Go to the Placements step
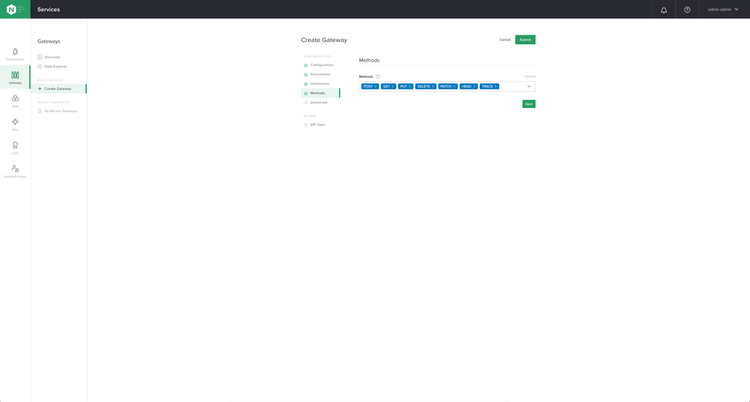Viewport: 750px width, 402px height. coord(317,75)
